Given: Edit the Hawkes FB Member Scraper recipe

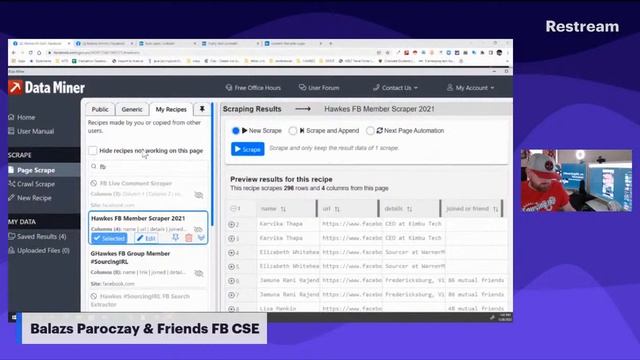Looking at the screenshot, I should [x=146, y=238].
